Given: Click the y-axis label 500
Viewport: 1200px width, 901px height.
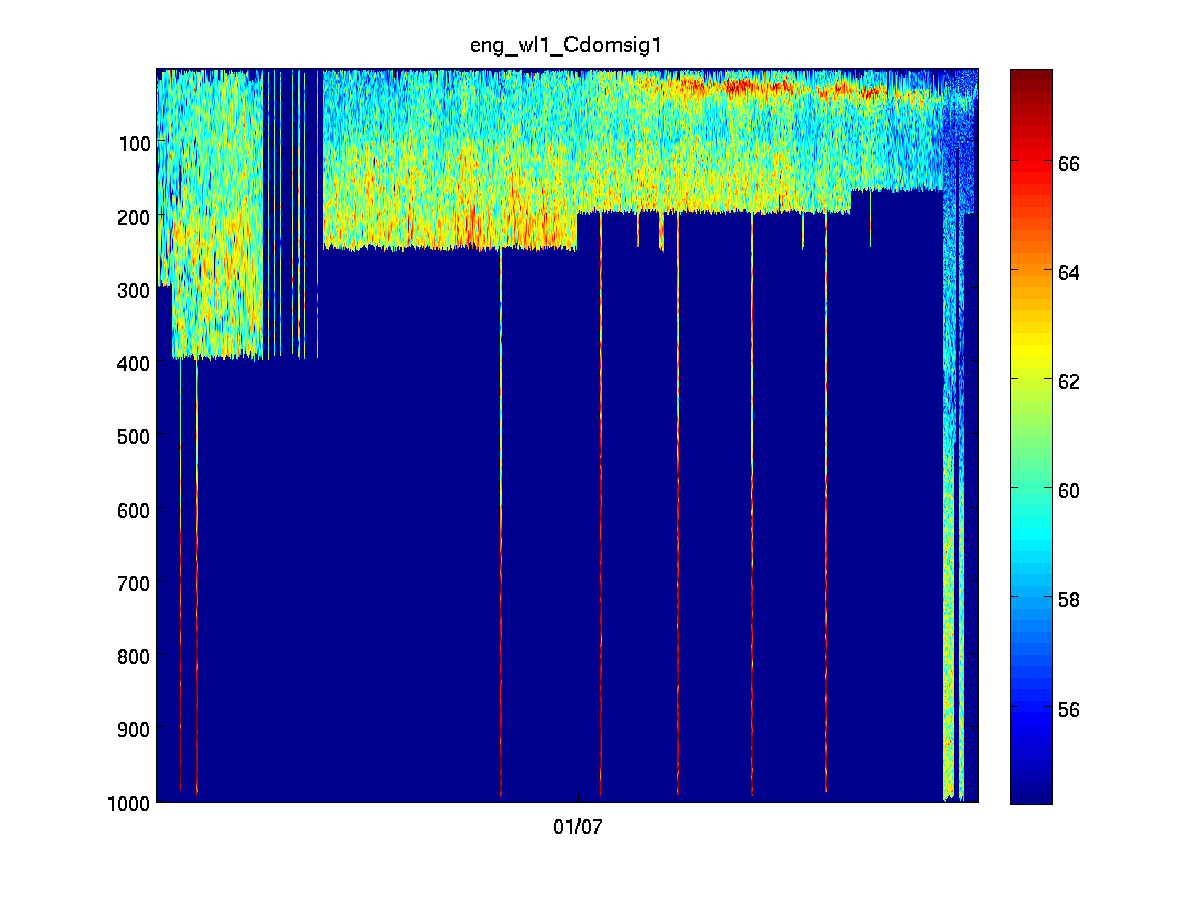Looking at the screenshot, I should point(132,437).
